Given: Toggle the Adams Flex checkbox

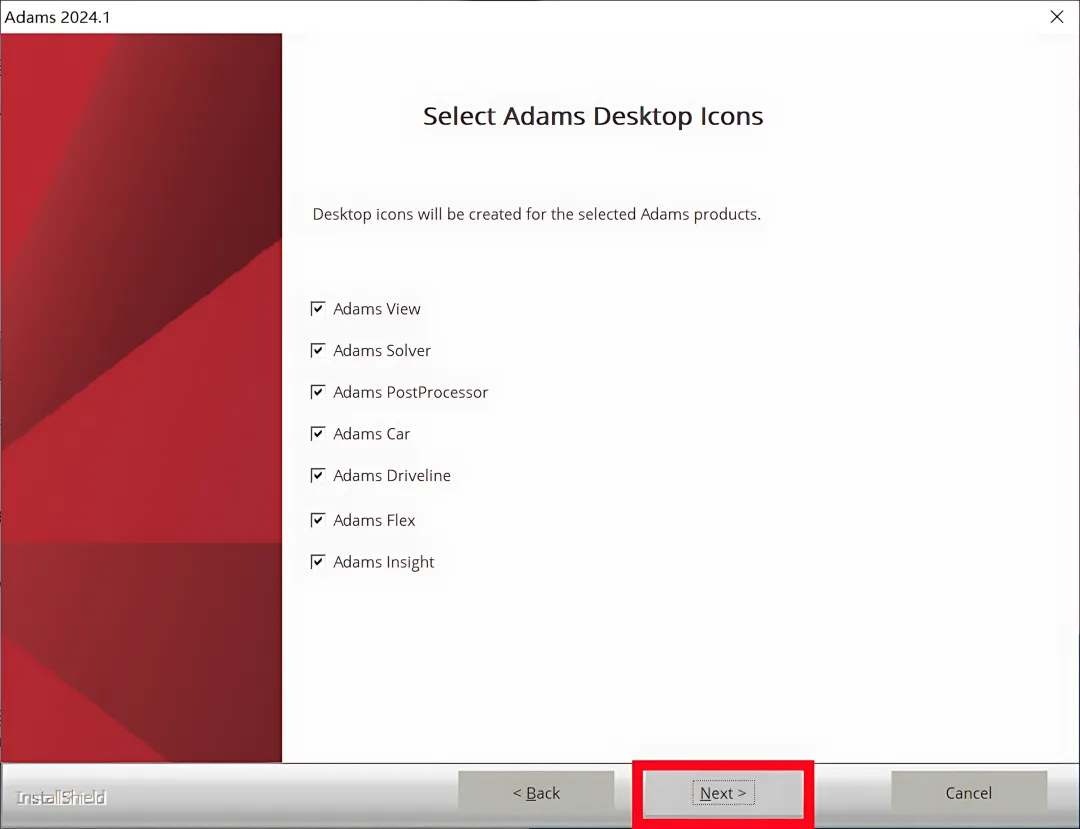Looking at the screenshot, I should click(318, 520).
